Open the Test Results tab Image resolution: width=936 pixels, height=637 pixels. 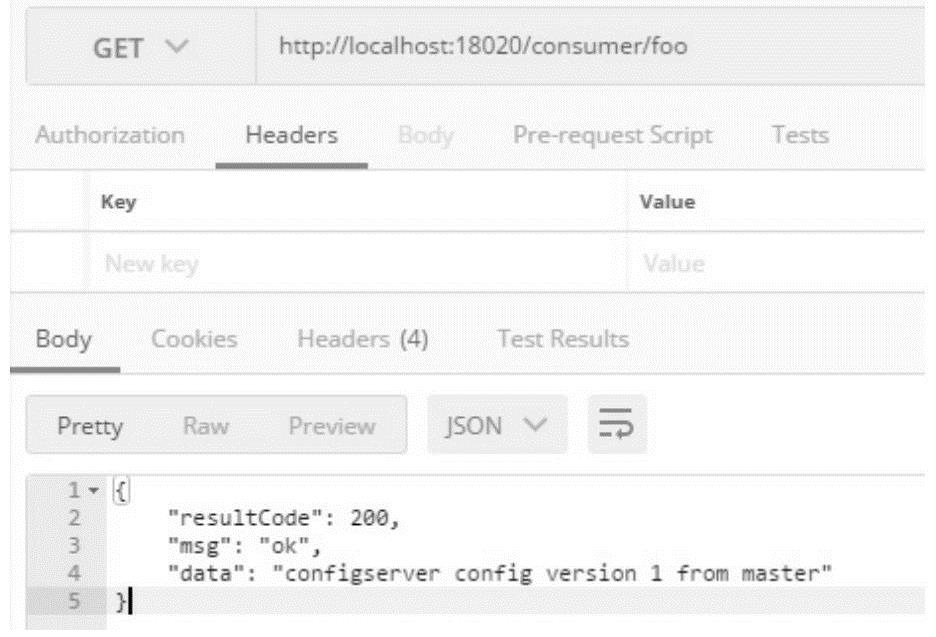563,339
